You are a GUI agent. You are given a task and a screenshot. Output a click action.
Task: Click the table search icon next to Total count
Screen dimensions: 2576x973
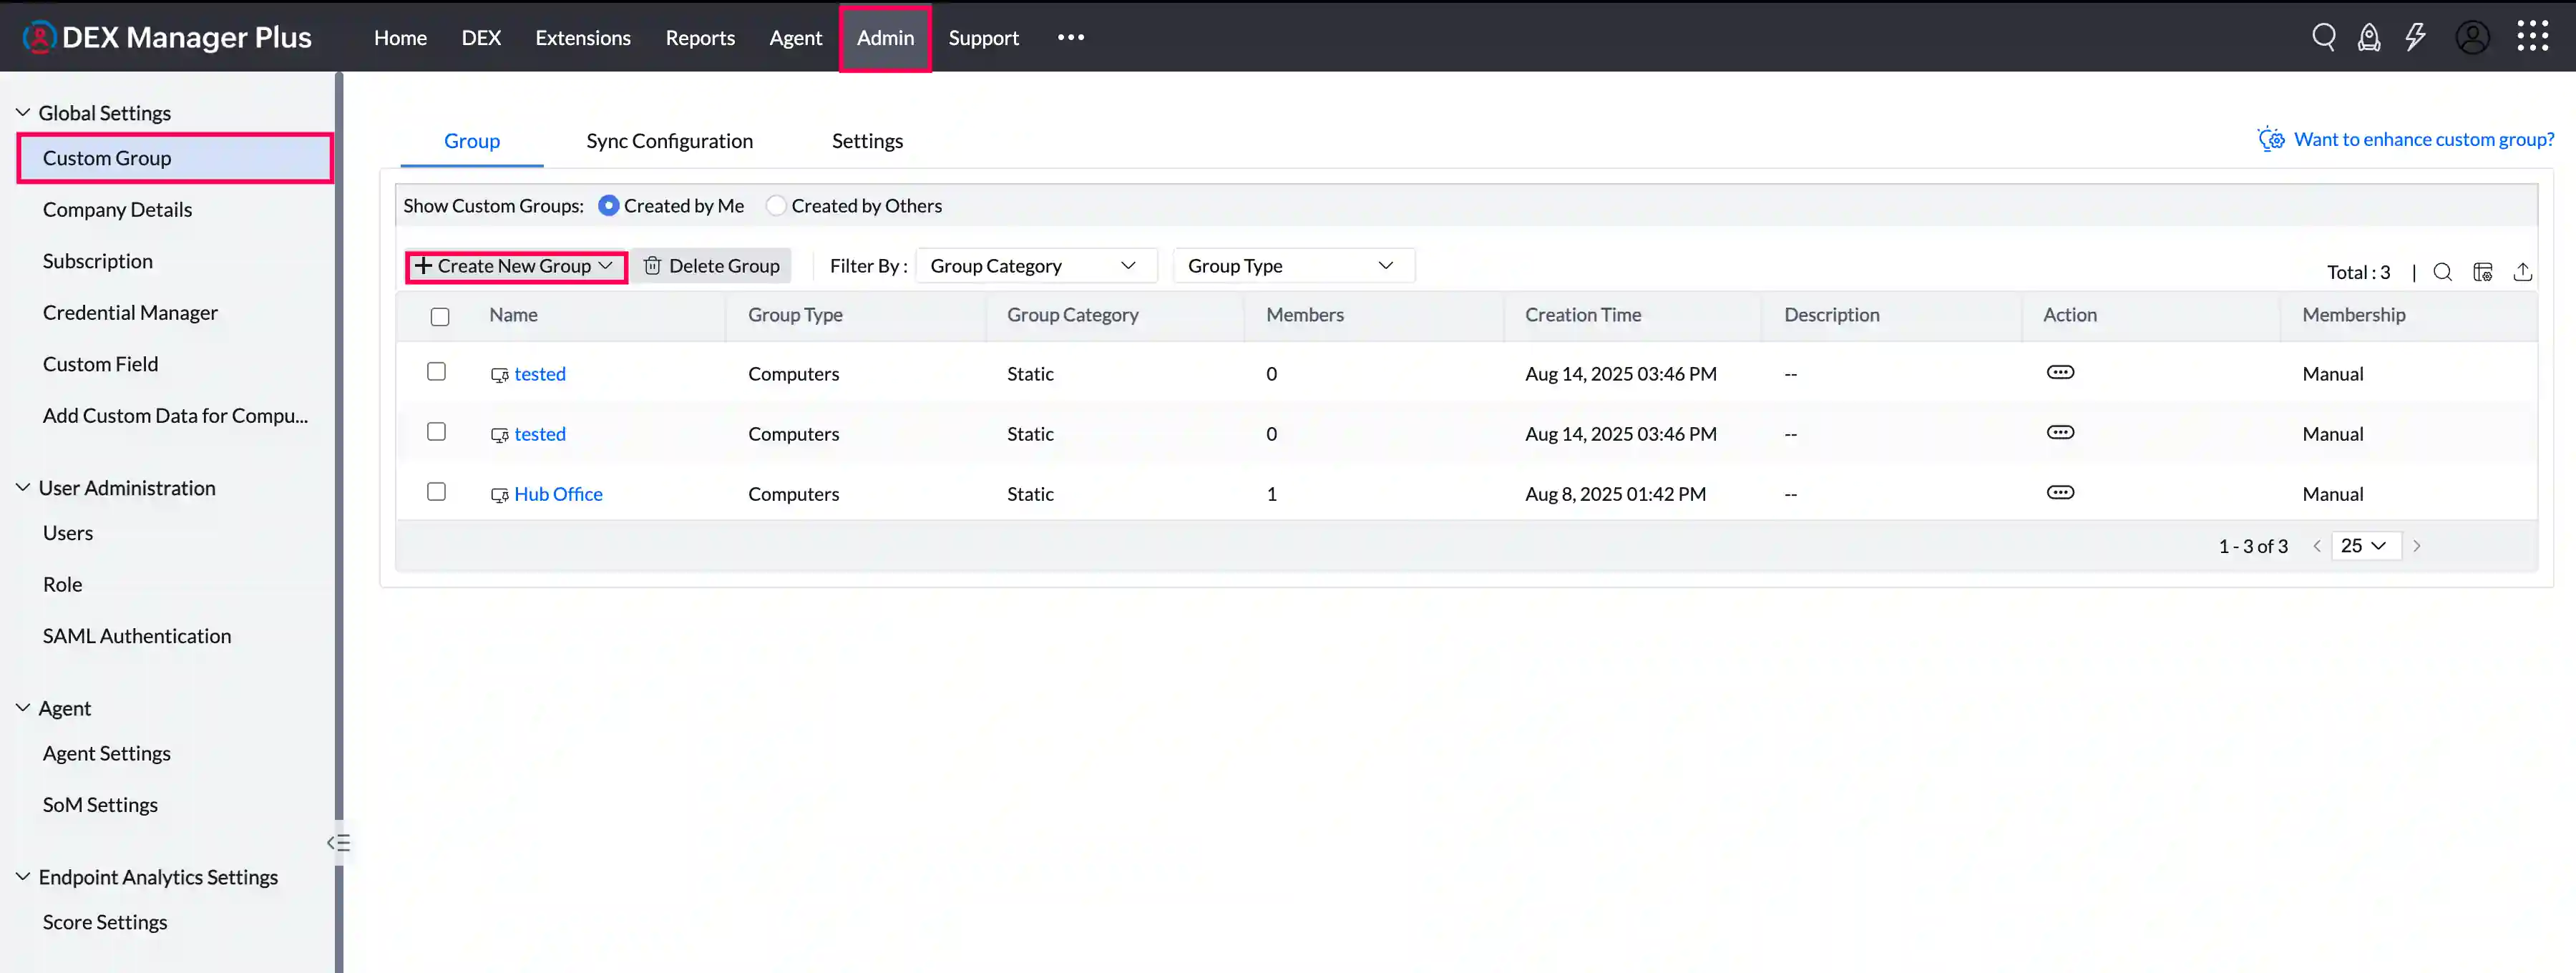[x=2442, y=271]
